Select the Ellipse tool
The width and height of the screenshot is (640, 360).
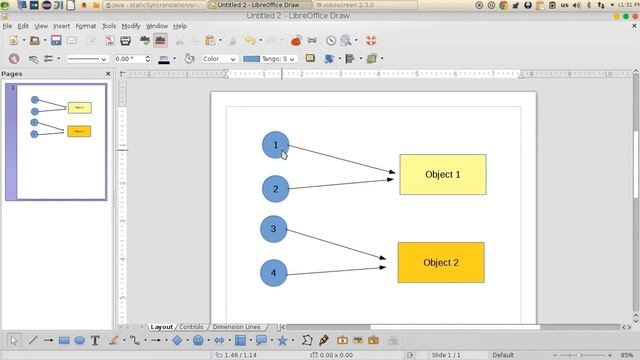[80, 340]
